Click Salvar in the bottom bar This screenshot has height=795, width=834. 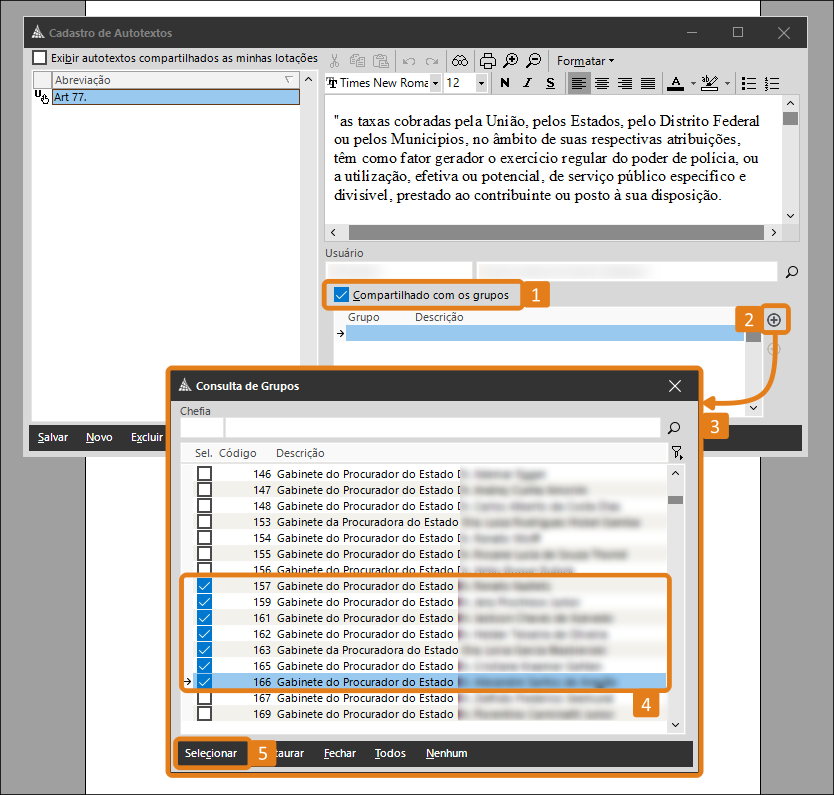[53, 437]
